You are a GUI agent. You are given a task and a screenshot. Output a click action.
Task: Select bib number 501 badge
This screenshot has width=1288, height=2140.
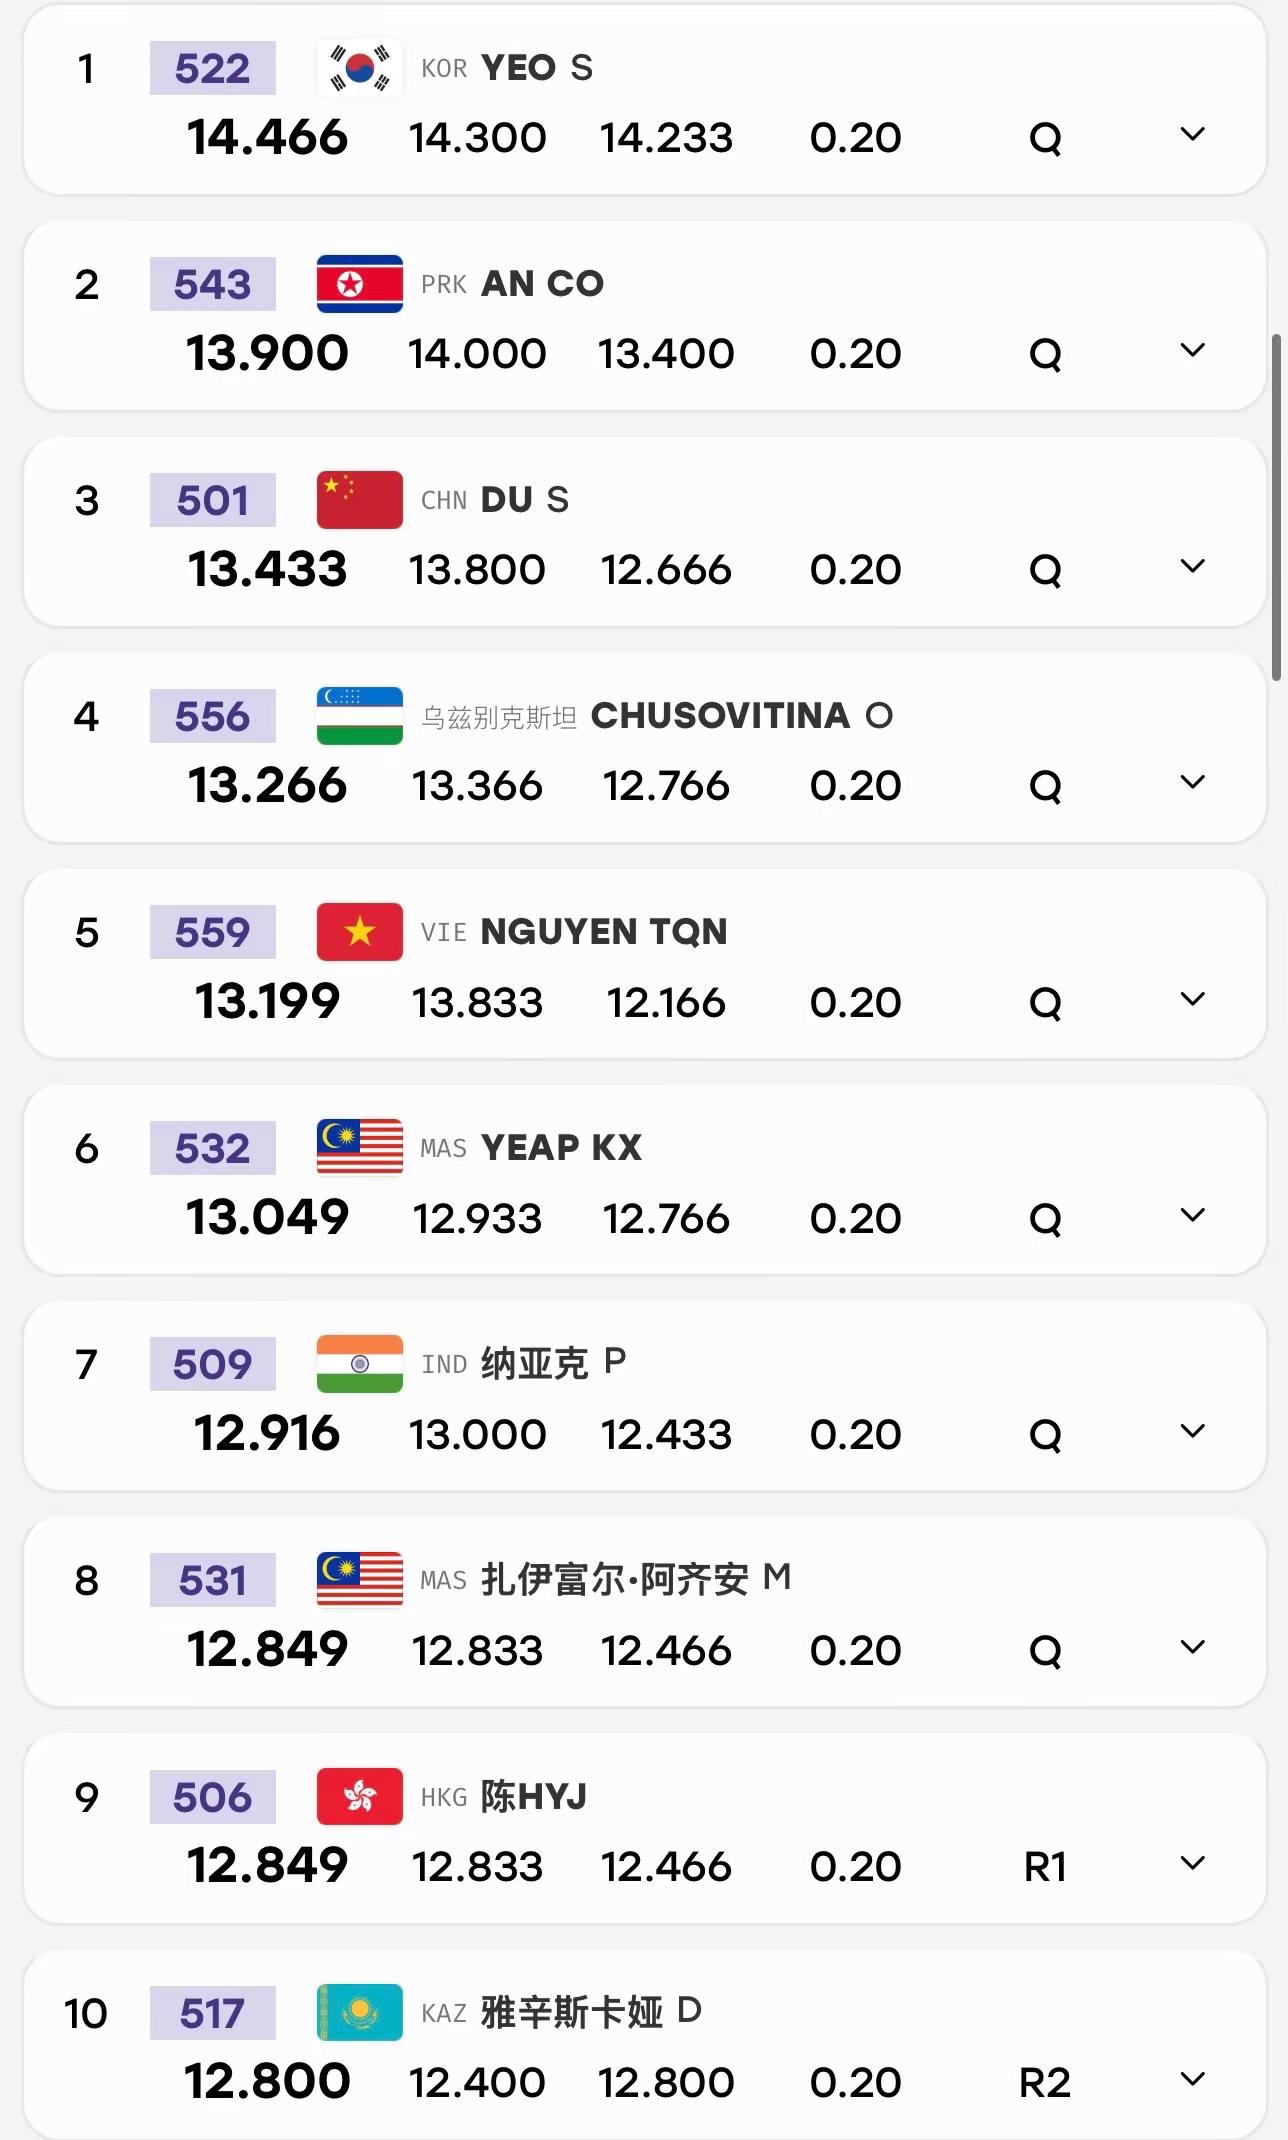(x=213, y=500)
